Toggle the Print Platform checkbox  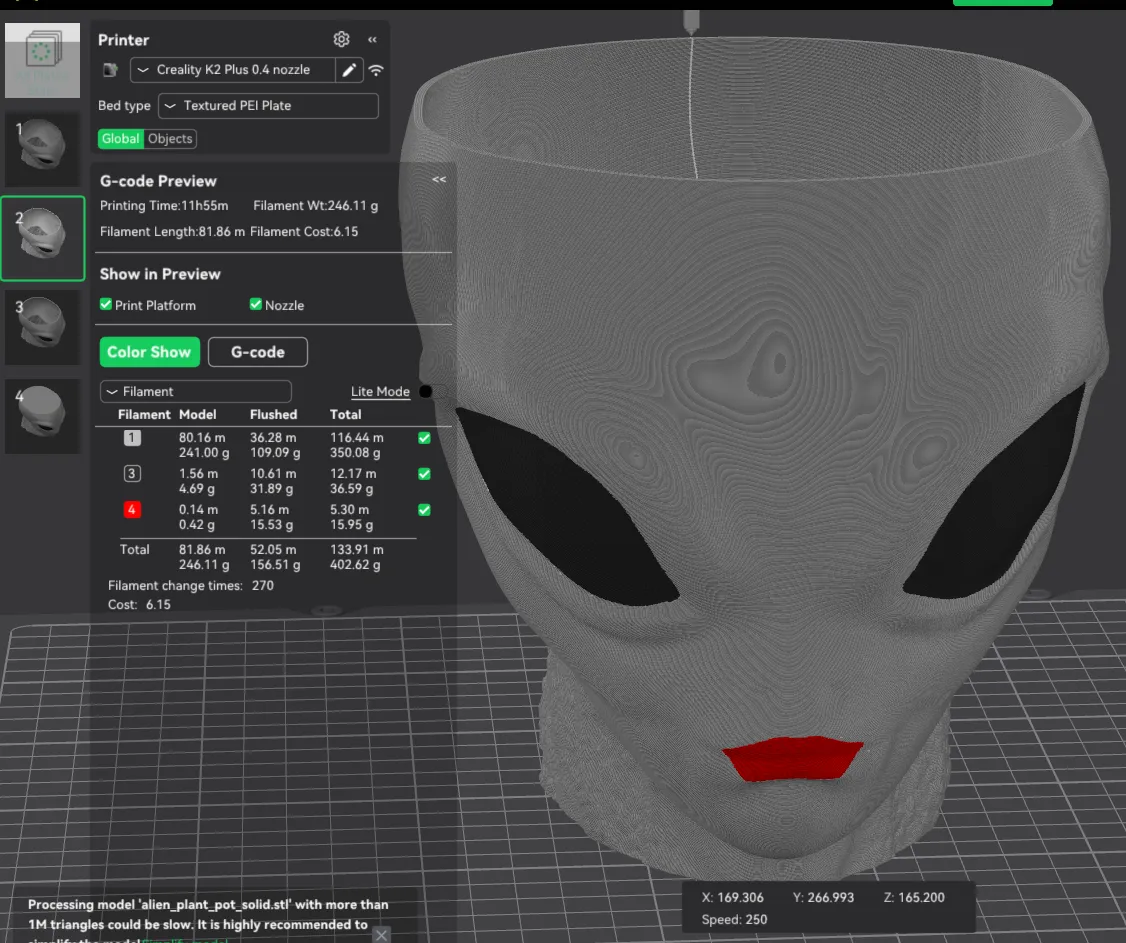(106, 305)
